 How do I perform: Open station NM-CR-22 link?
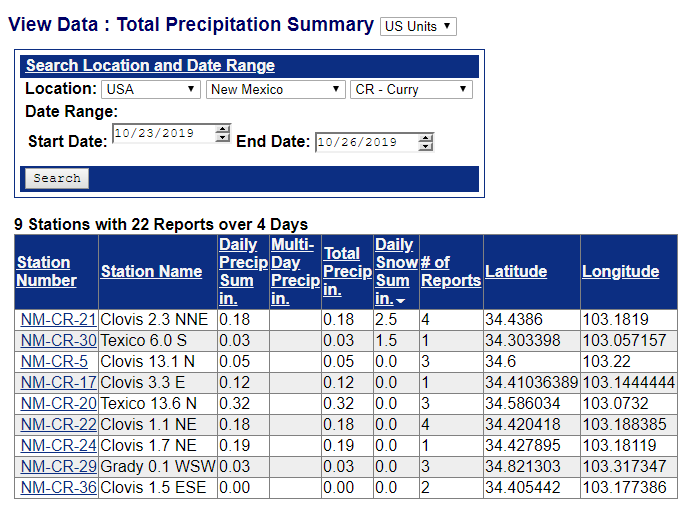point(58,424)
